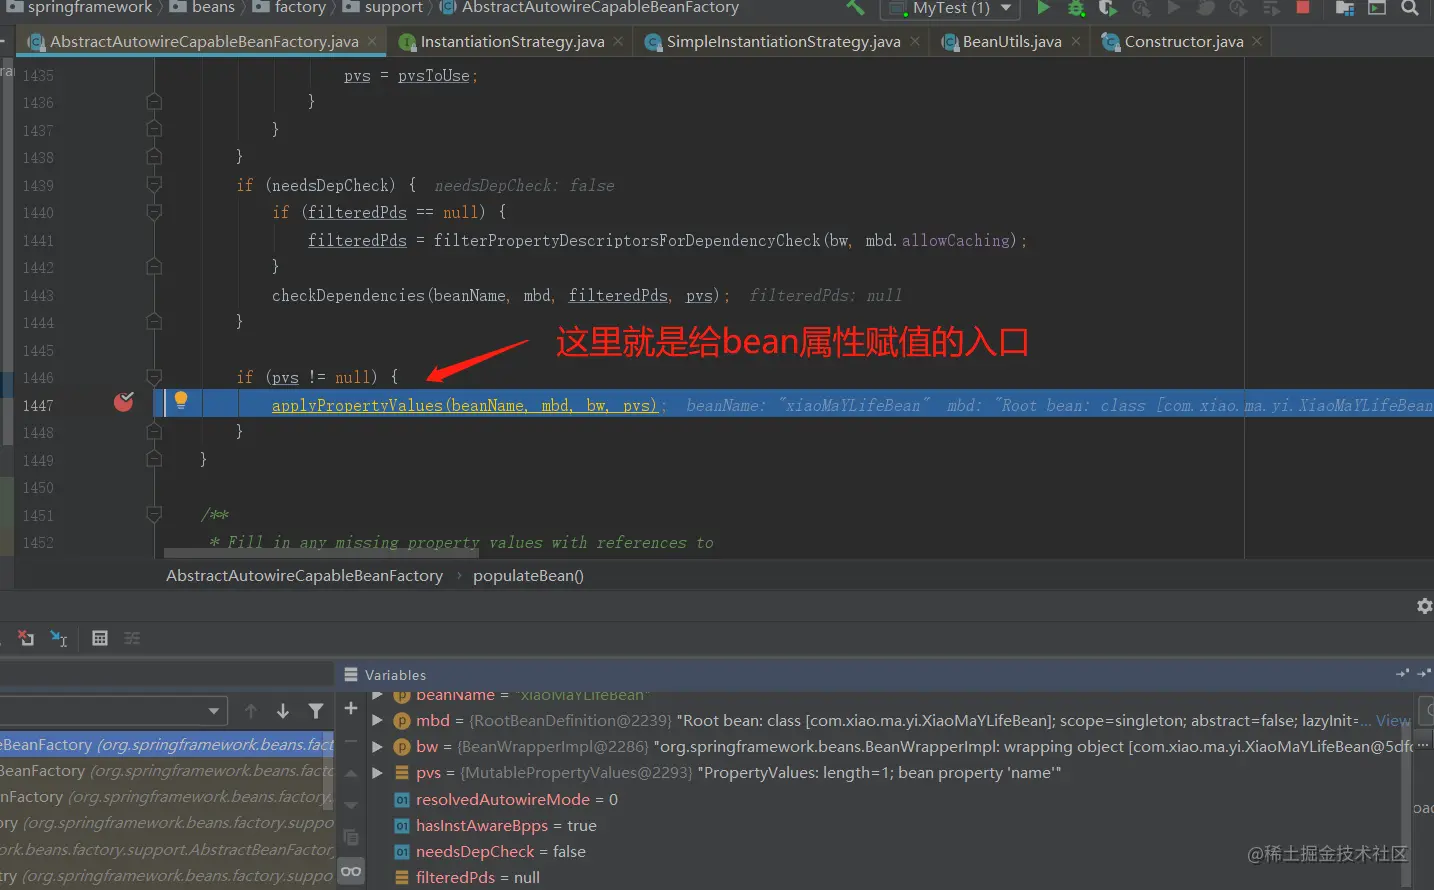The image size is (1434, 890).
Task: Switch to the BeanUtils.java tab
Action: [1011, 42]
